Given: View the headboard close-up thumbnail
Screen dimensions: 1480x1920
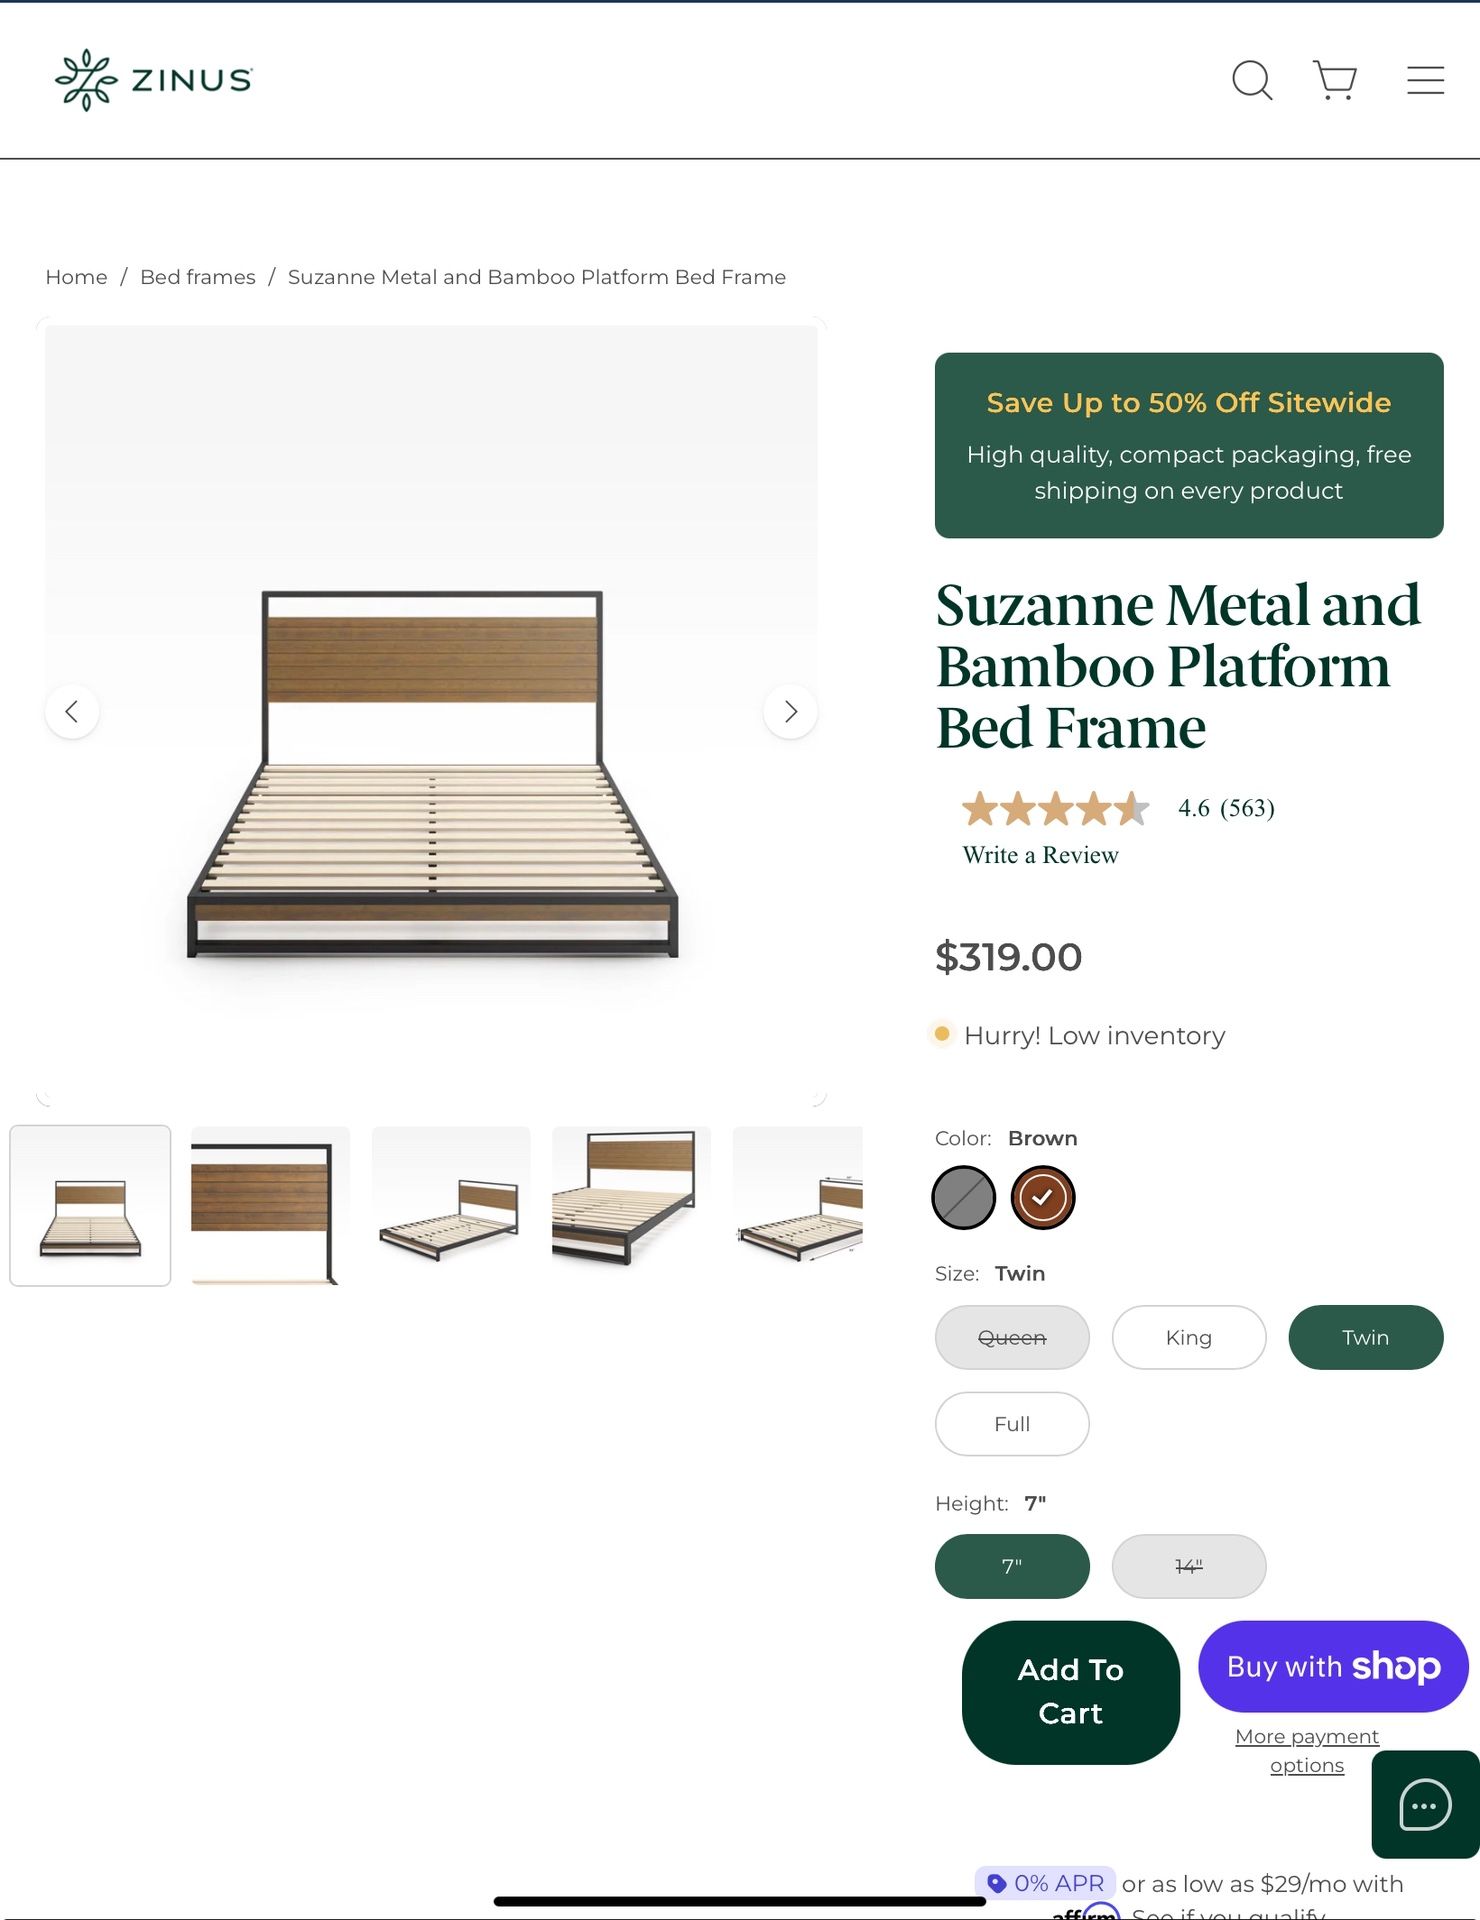Looking at the screenshot, I should [270, 1205].
